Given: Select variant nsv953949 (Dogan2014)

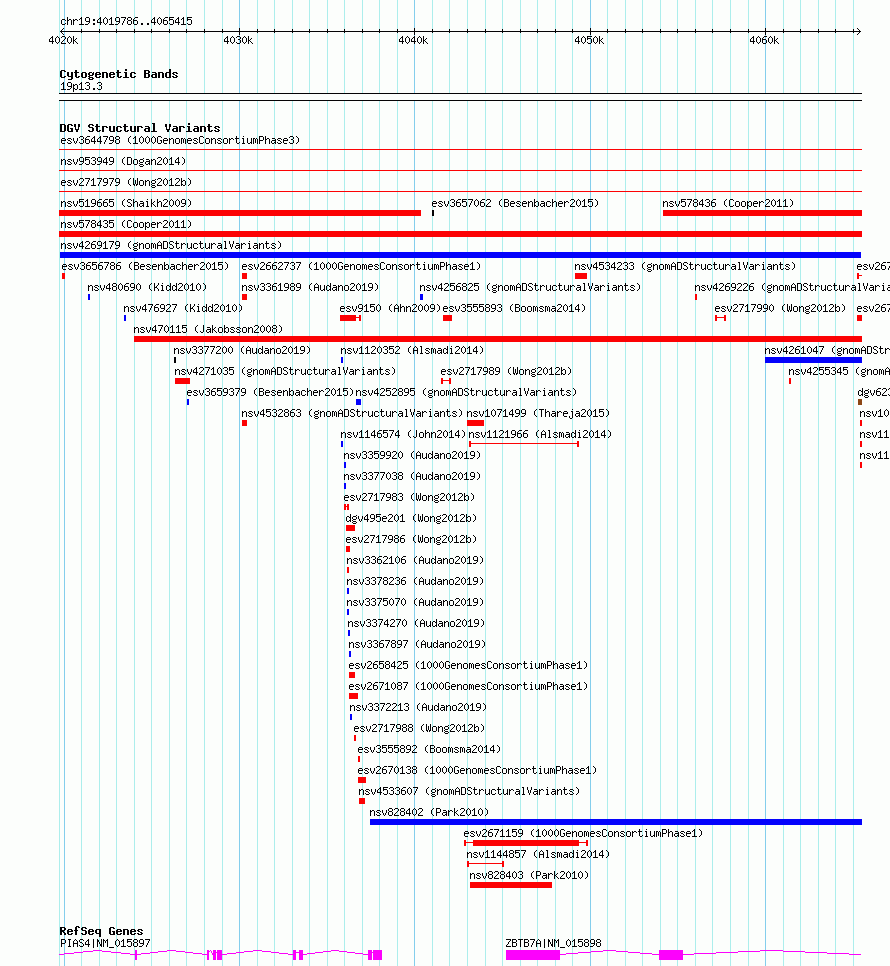Looking at the screenshot, I should tap(123, 161).
